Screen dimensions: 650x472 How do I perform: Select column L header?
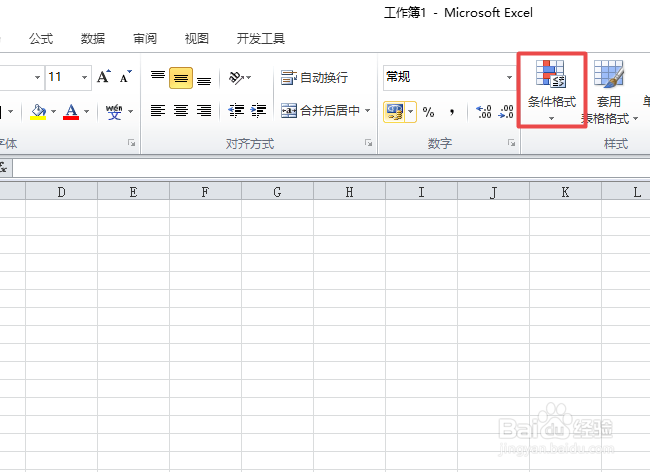point(626,192)
